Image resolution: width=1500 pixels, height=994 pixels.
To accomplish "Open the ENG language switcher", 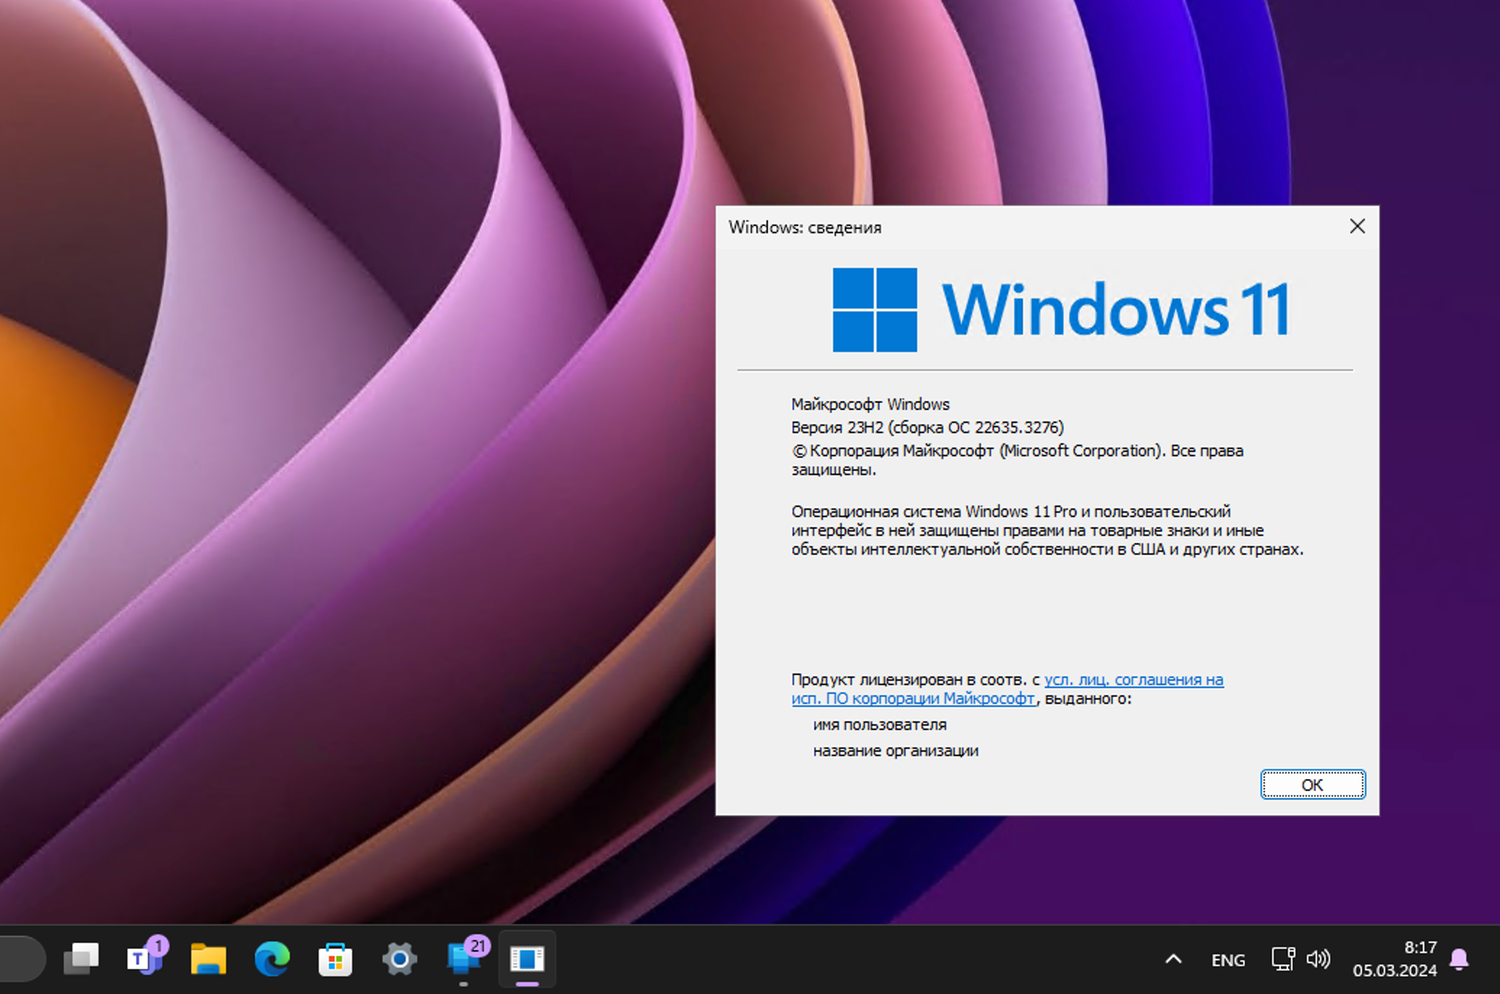I will click(1227, 958).
